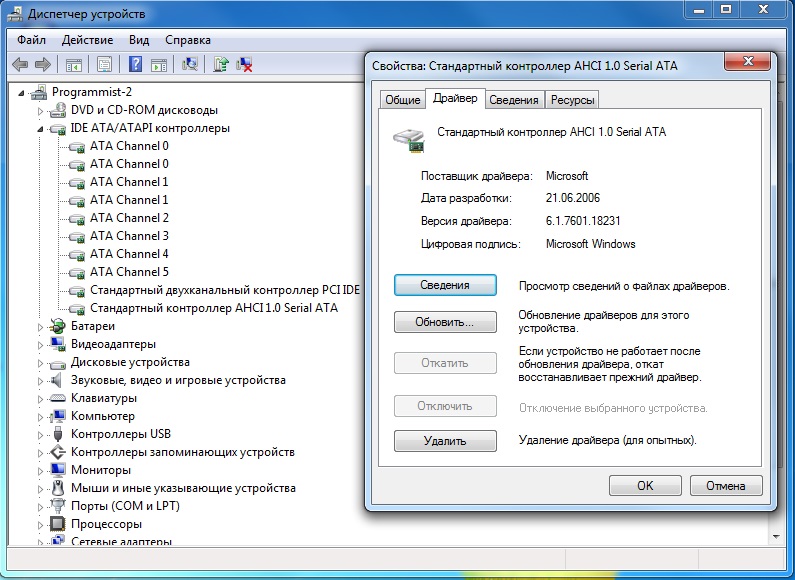Click the Update driver toolbar icon
The image size is (795, 580).
[221, 65]
